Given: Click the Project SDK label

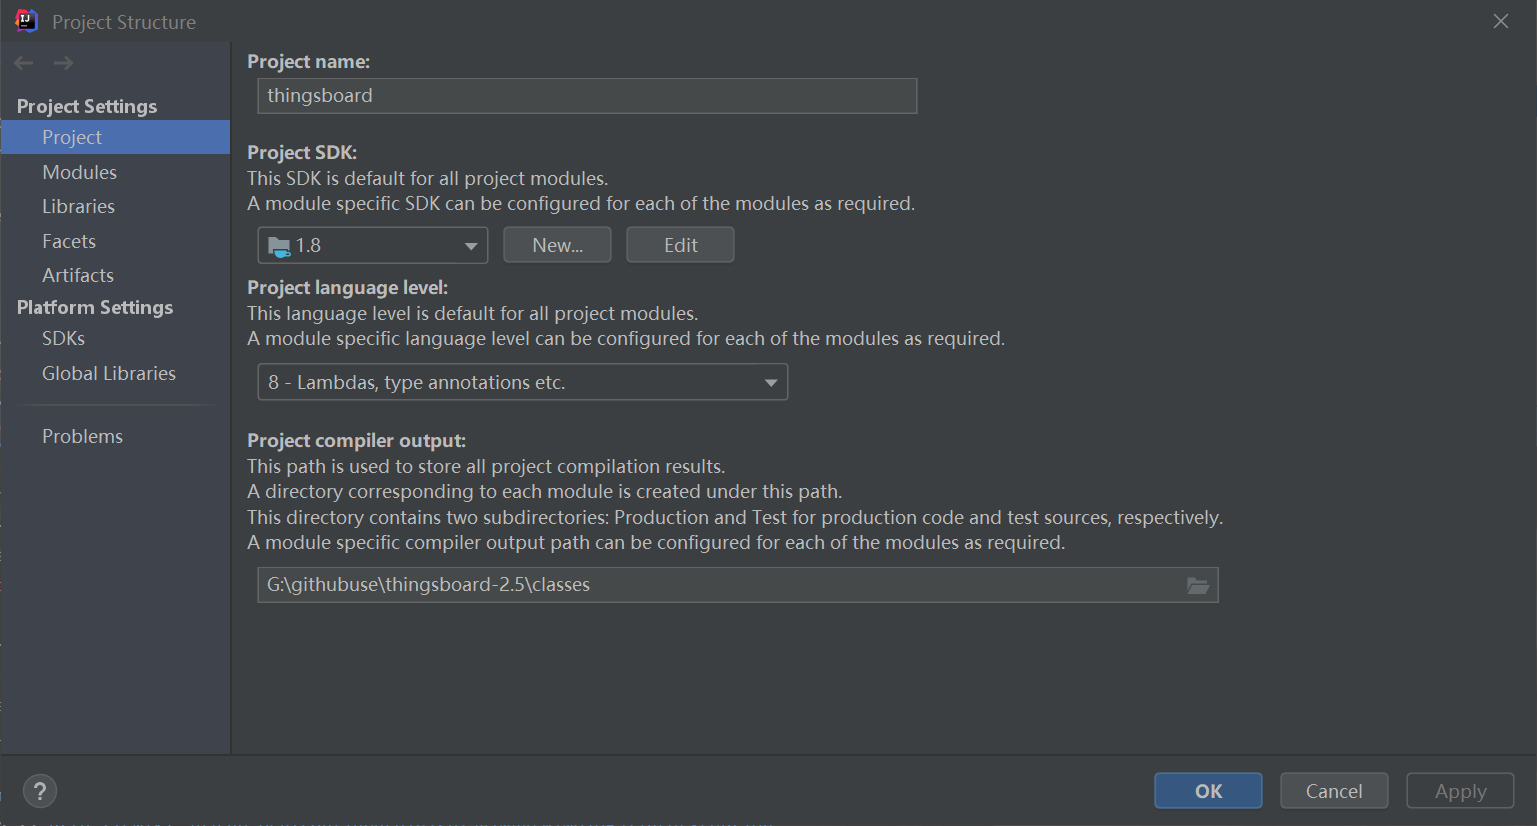Looking at the screenshot, I should coord(302,152).
